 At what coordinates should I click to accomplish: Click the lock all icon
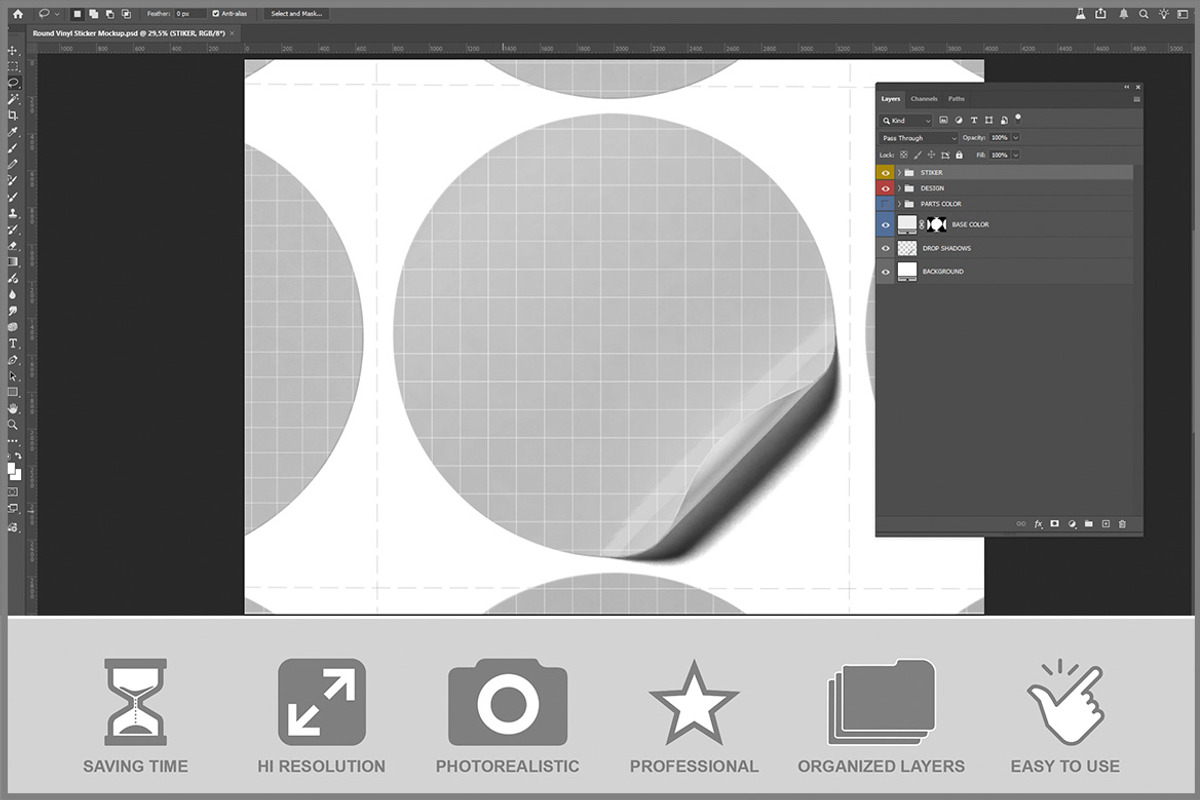959,155
